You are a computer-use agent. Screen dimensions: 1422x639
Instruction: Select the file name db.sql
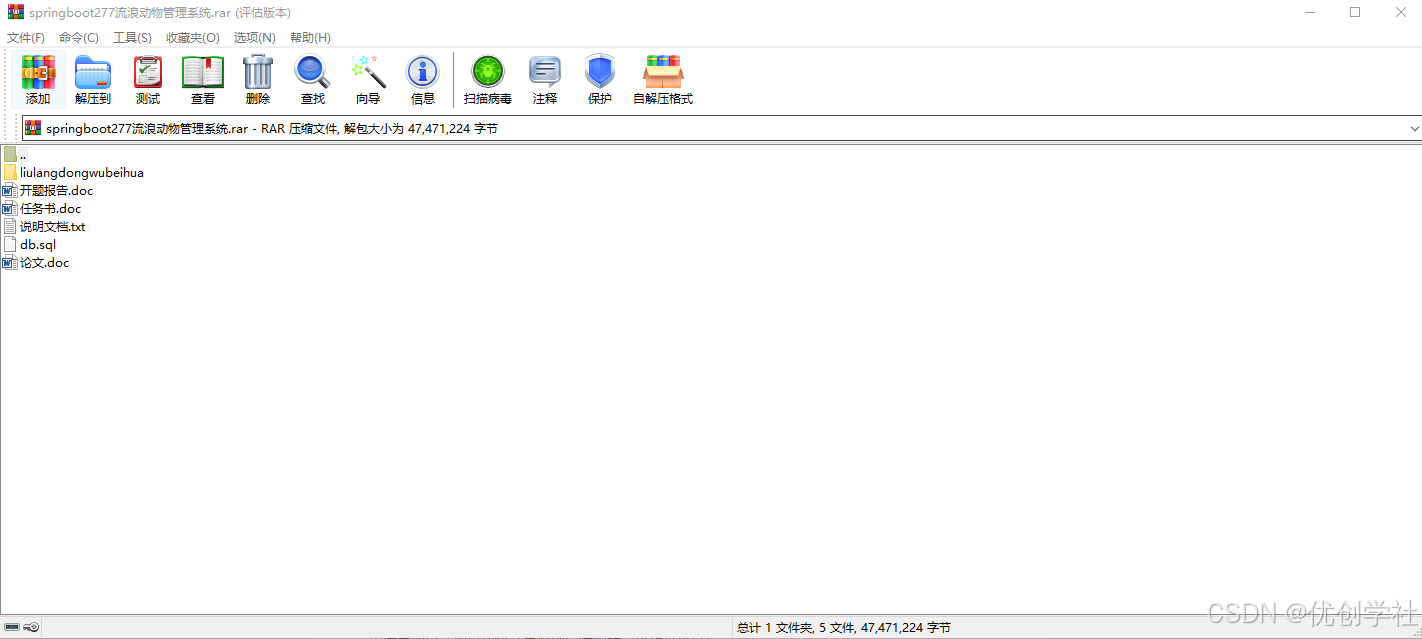(38, 244)
